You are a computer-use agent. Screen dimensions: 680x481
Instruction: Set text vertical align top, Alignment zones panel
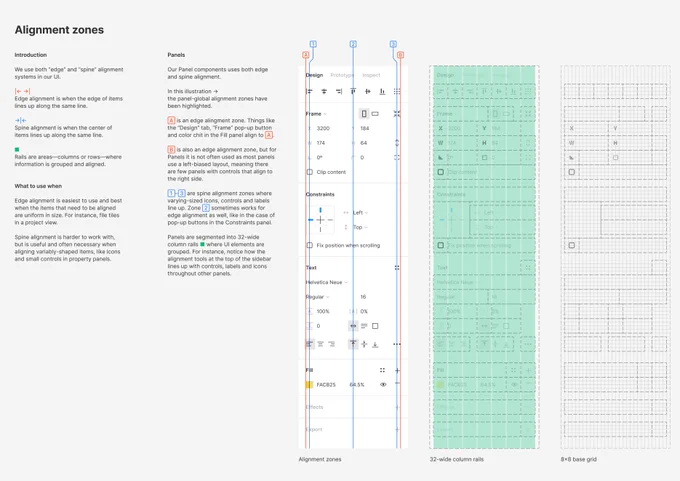click(353, 344)
